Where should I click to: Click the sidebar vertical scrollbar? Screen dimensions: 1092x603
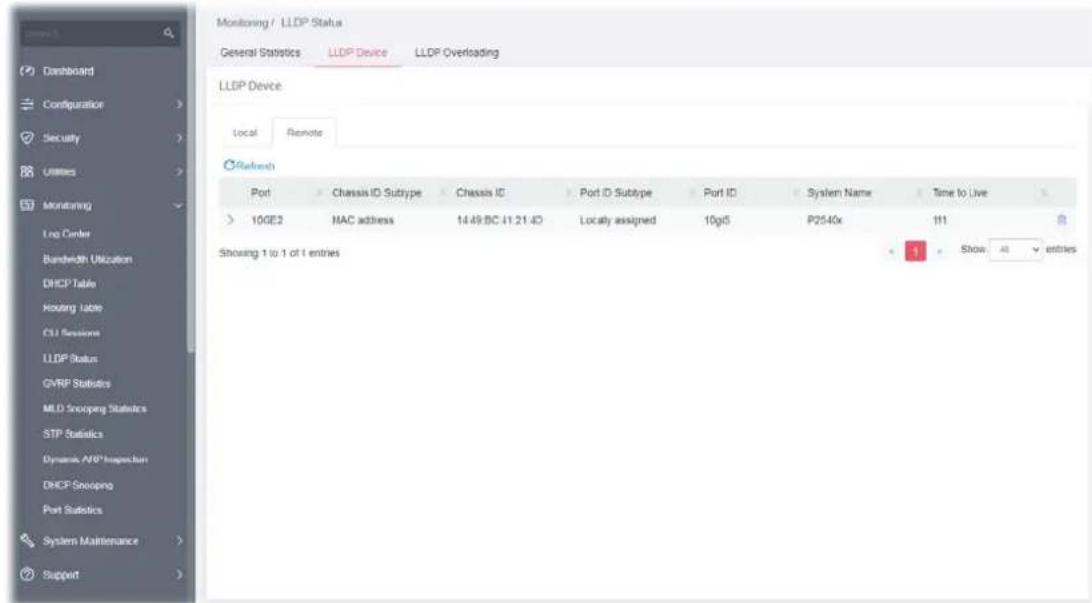(x=192, y=181)
